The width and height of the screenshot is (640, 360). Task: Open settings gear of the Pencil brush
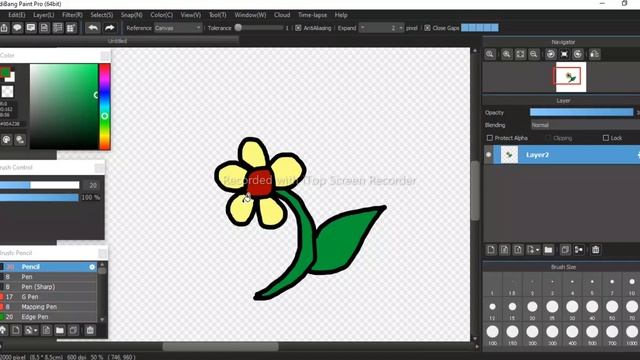tap(92, 267)
